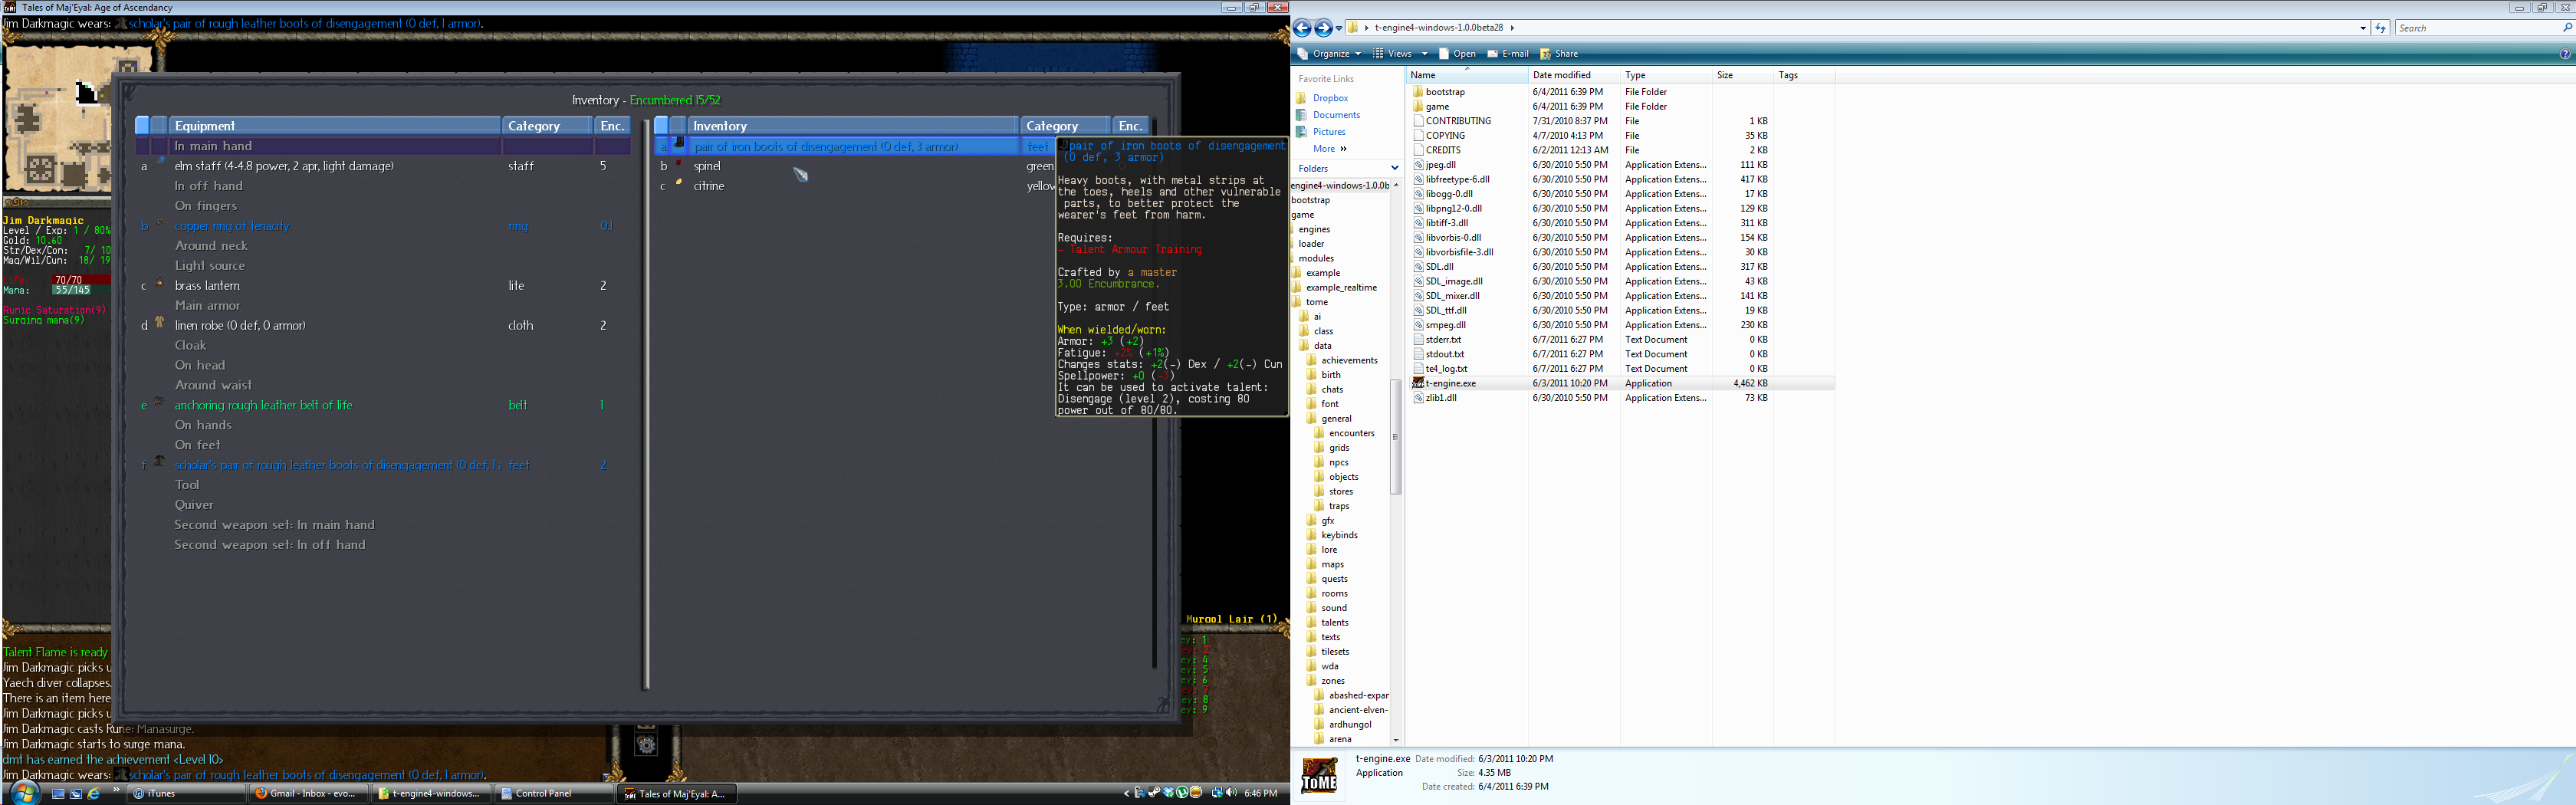This screenshot has width=2576, height=805.
Task: Switch to t-engine4-windows taskbar button
Action: tap(432, 793)
